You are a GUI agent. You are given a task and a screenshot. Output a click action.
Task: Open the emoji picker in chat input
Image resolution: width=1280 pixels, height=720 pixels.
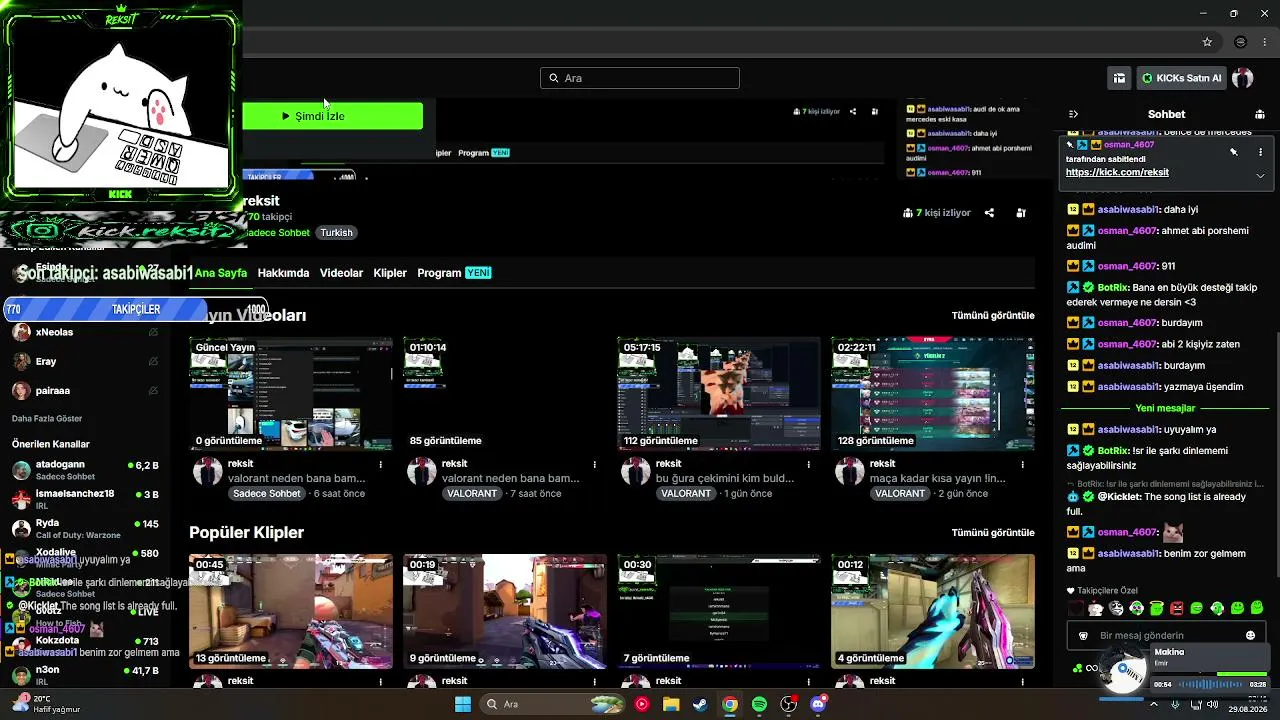[1250, 635]
